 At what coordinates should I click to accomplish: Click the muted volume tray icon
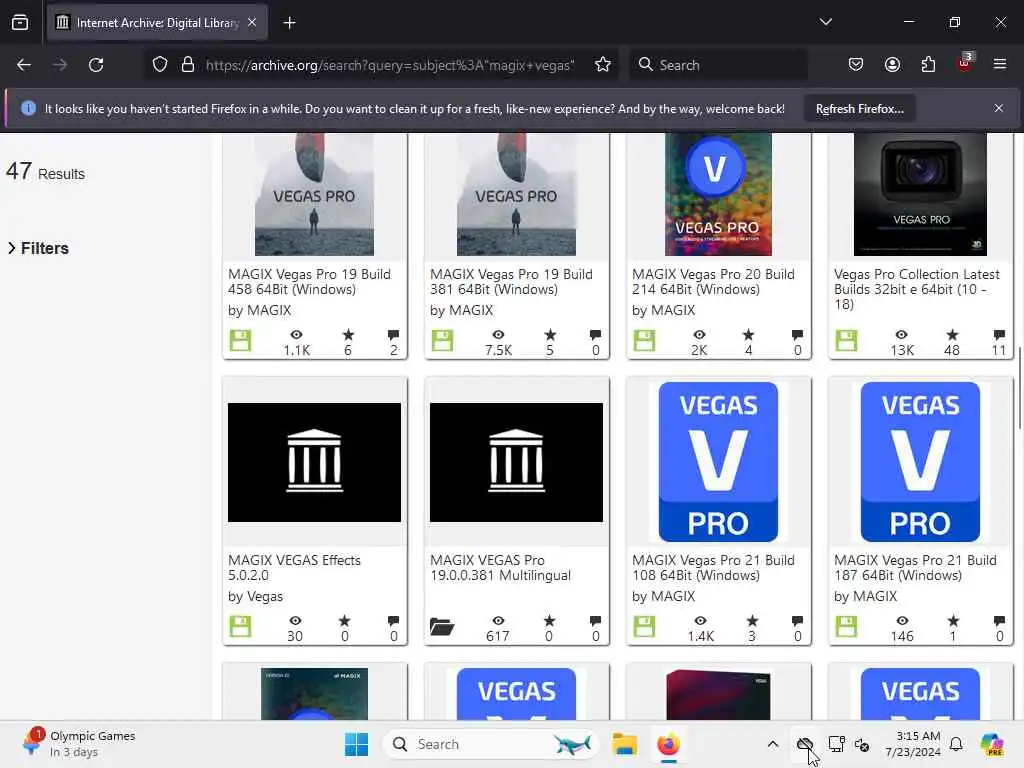coord(862,744)
